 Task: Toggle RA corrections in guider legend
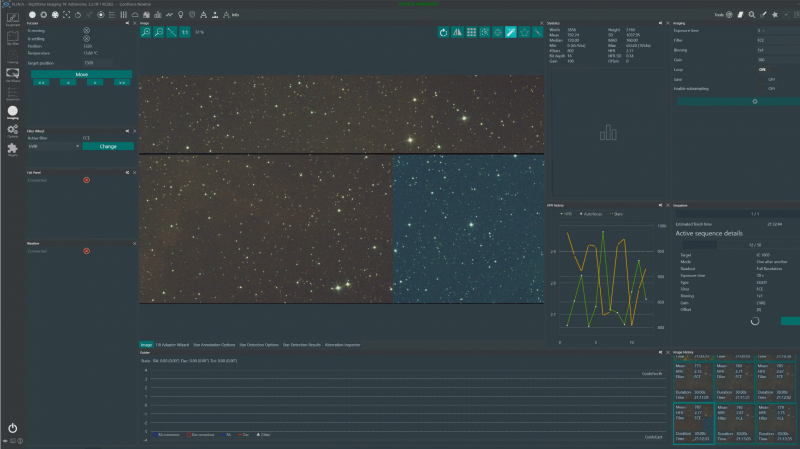167,435
